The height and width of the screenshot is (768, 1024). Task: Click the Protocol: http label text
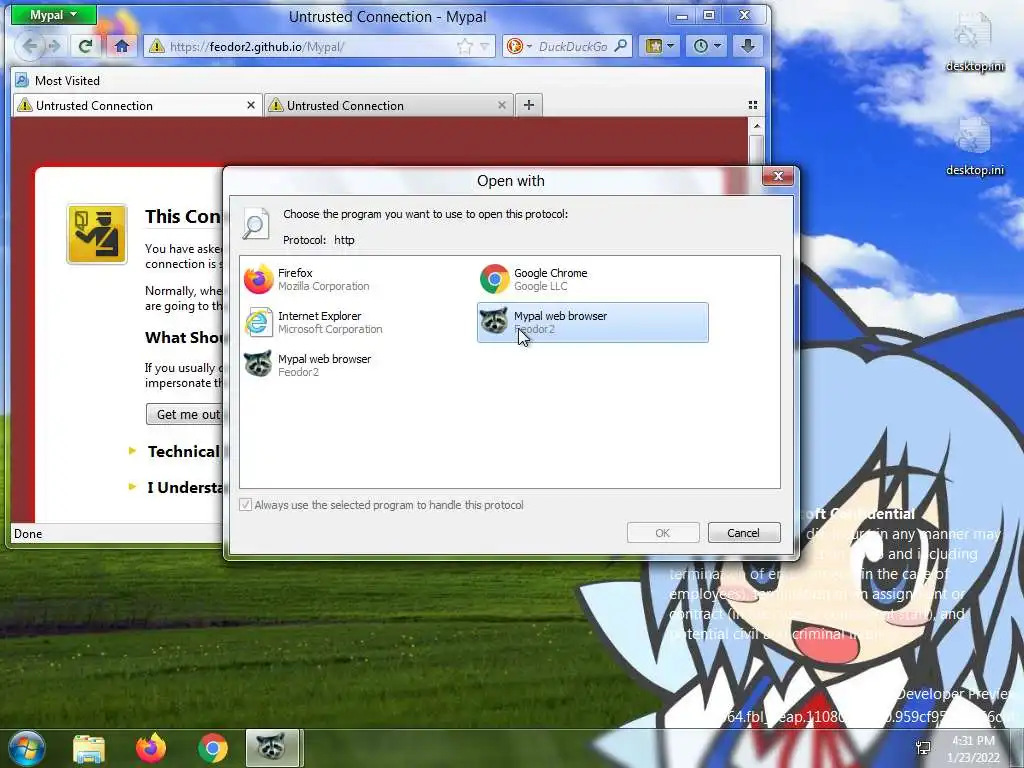tap(319, 240)
